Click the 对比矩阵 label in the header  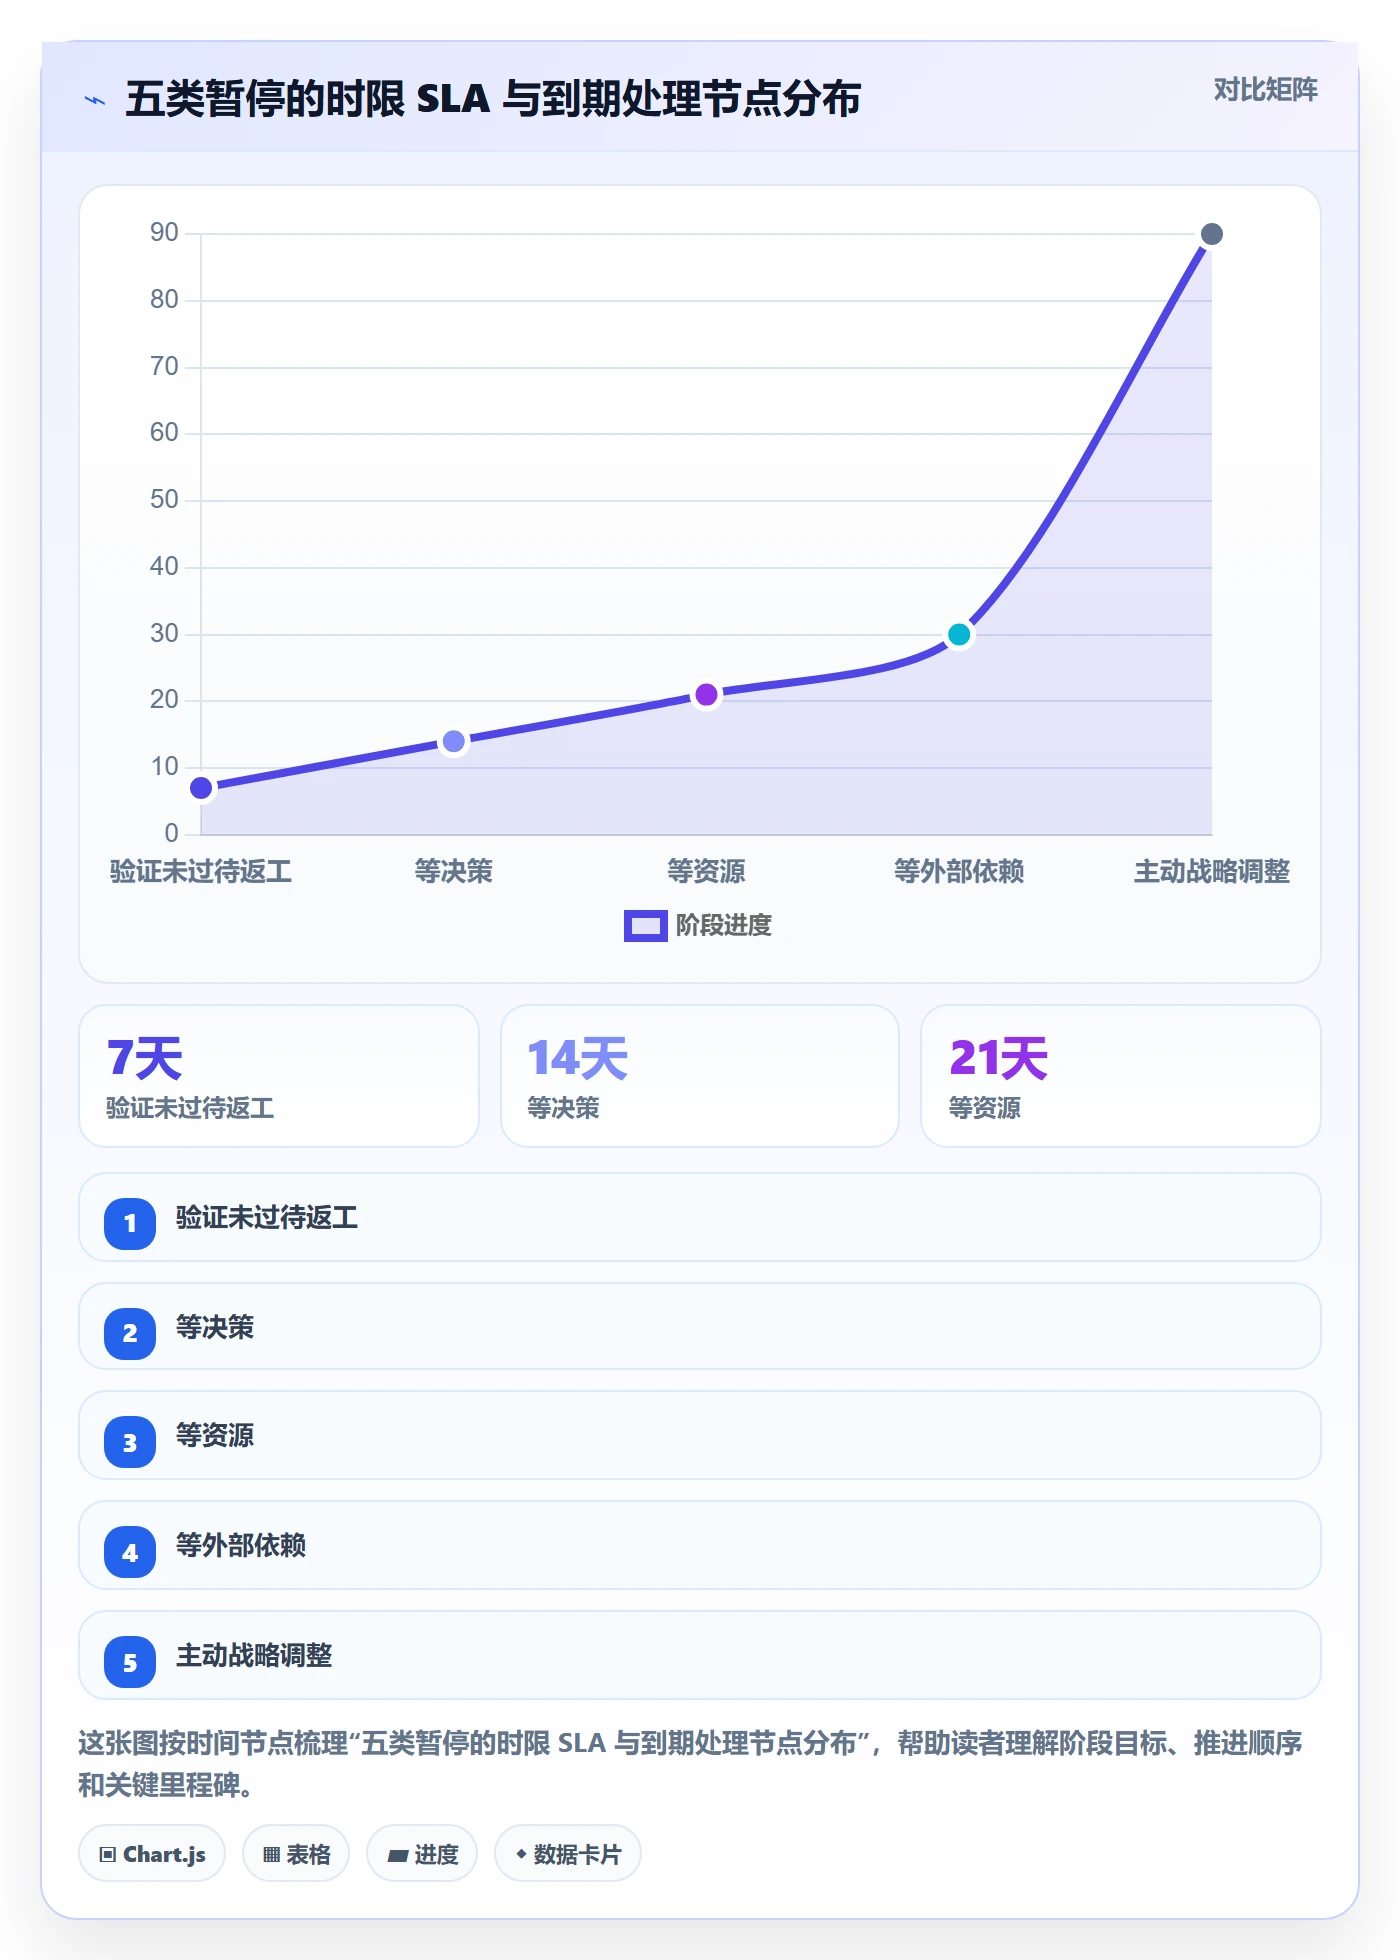coord(1265,90)
